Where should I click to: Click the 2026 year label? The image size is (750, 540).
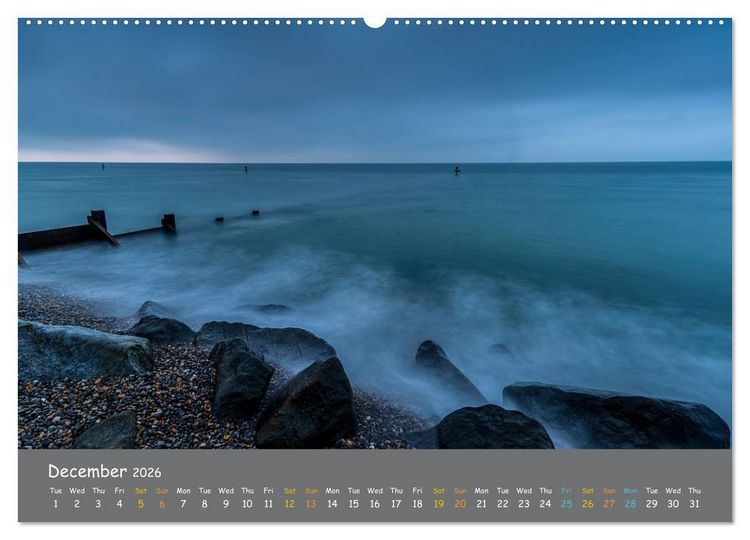pyautogui.click(x=147, y=473)
